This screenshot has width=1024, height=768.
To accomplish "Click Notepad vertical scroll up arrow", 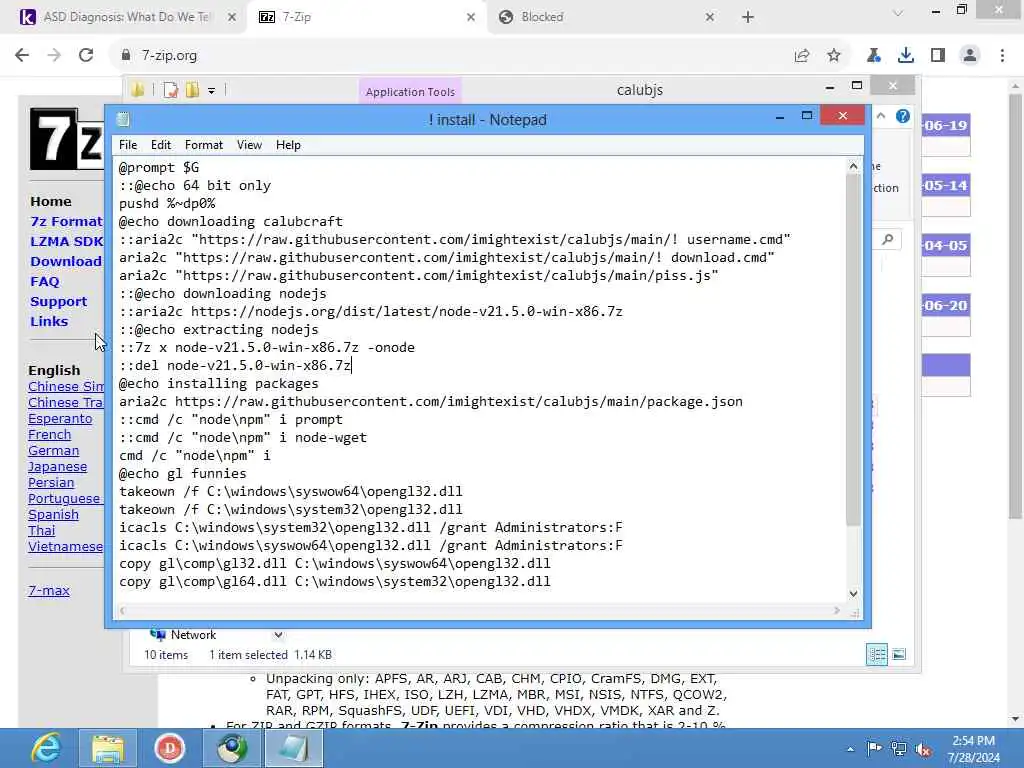I will click(853, 167).
